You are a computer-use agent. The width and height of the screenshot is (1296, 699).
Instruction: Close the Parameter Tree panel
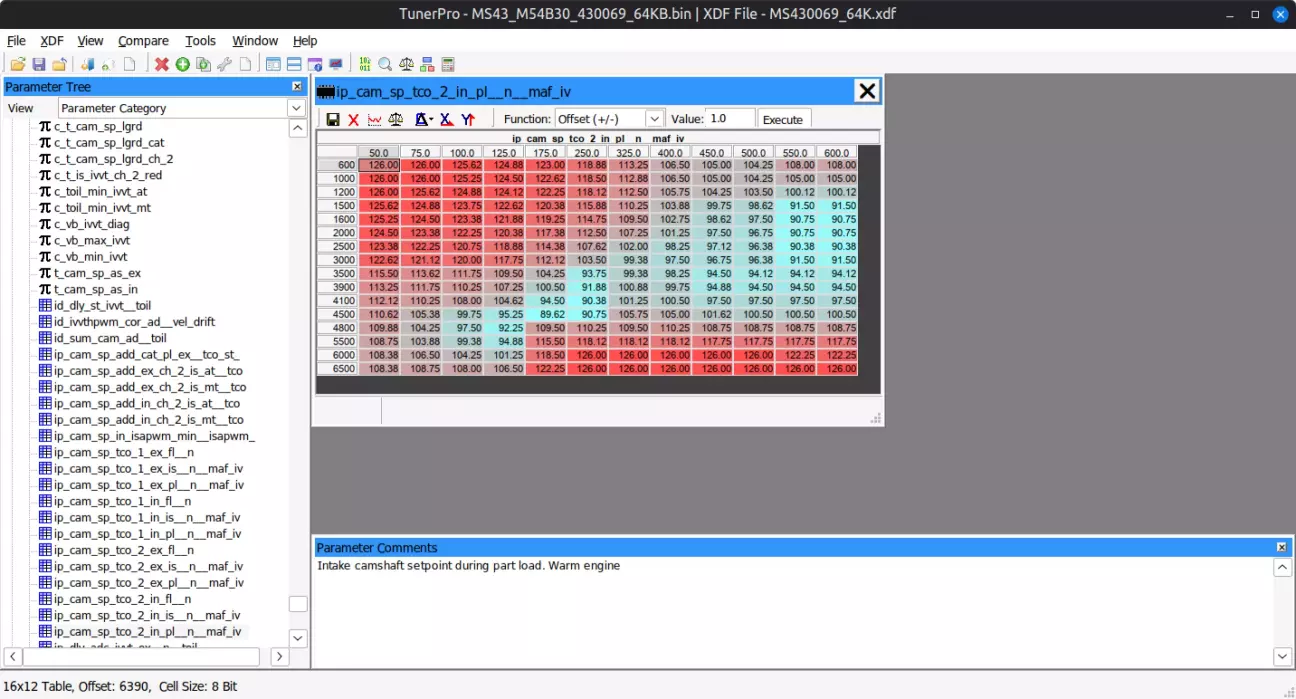(x=297, y=87)
